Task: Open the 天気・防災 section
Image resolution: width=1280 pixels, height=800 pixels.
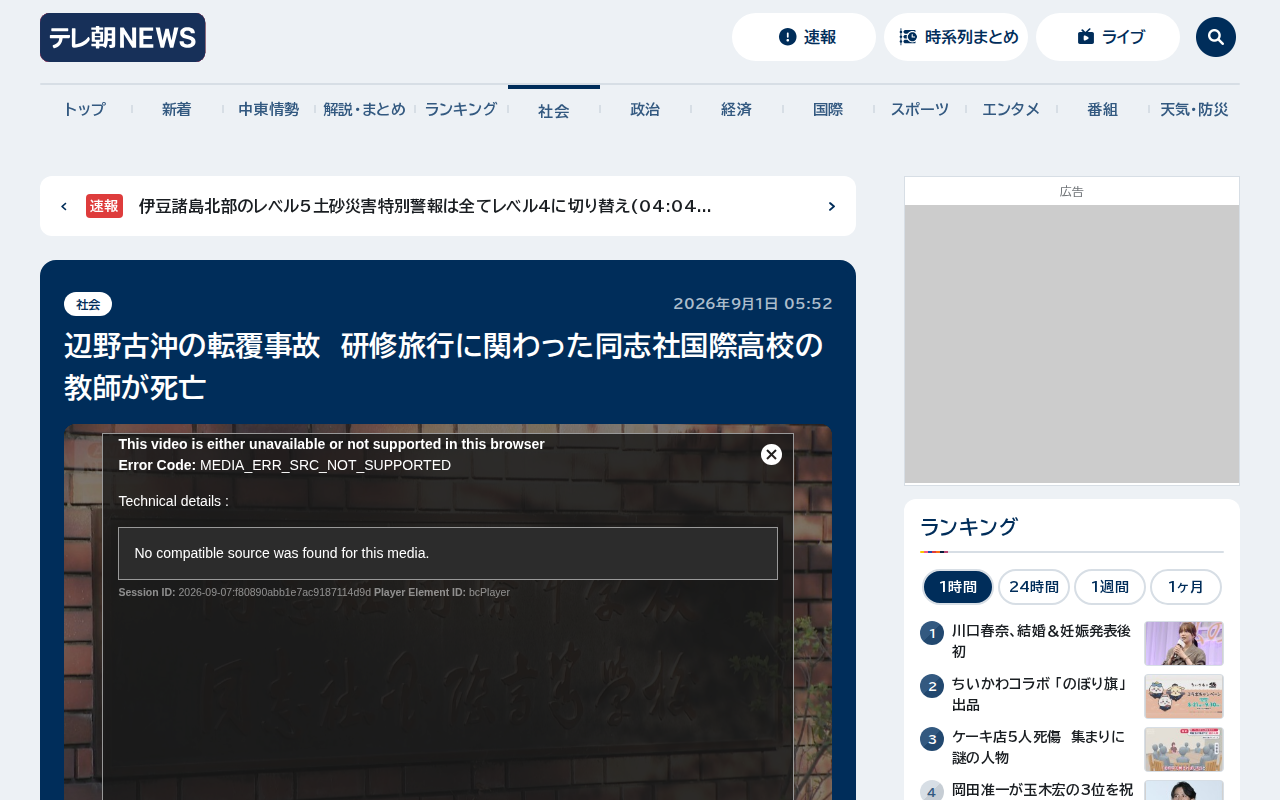Action: pyautogui.click(x=1194, y=109)
